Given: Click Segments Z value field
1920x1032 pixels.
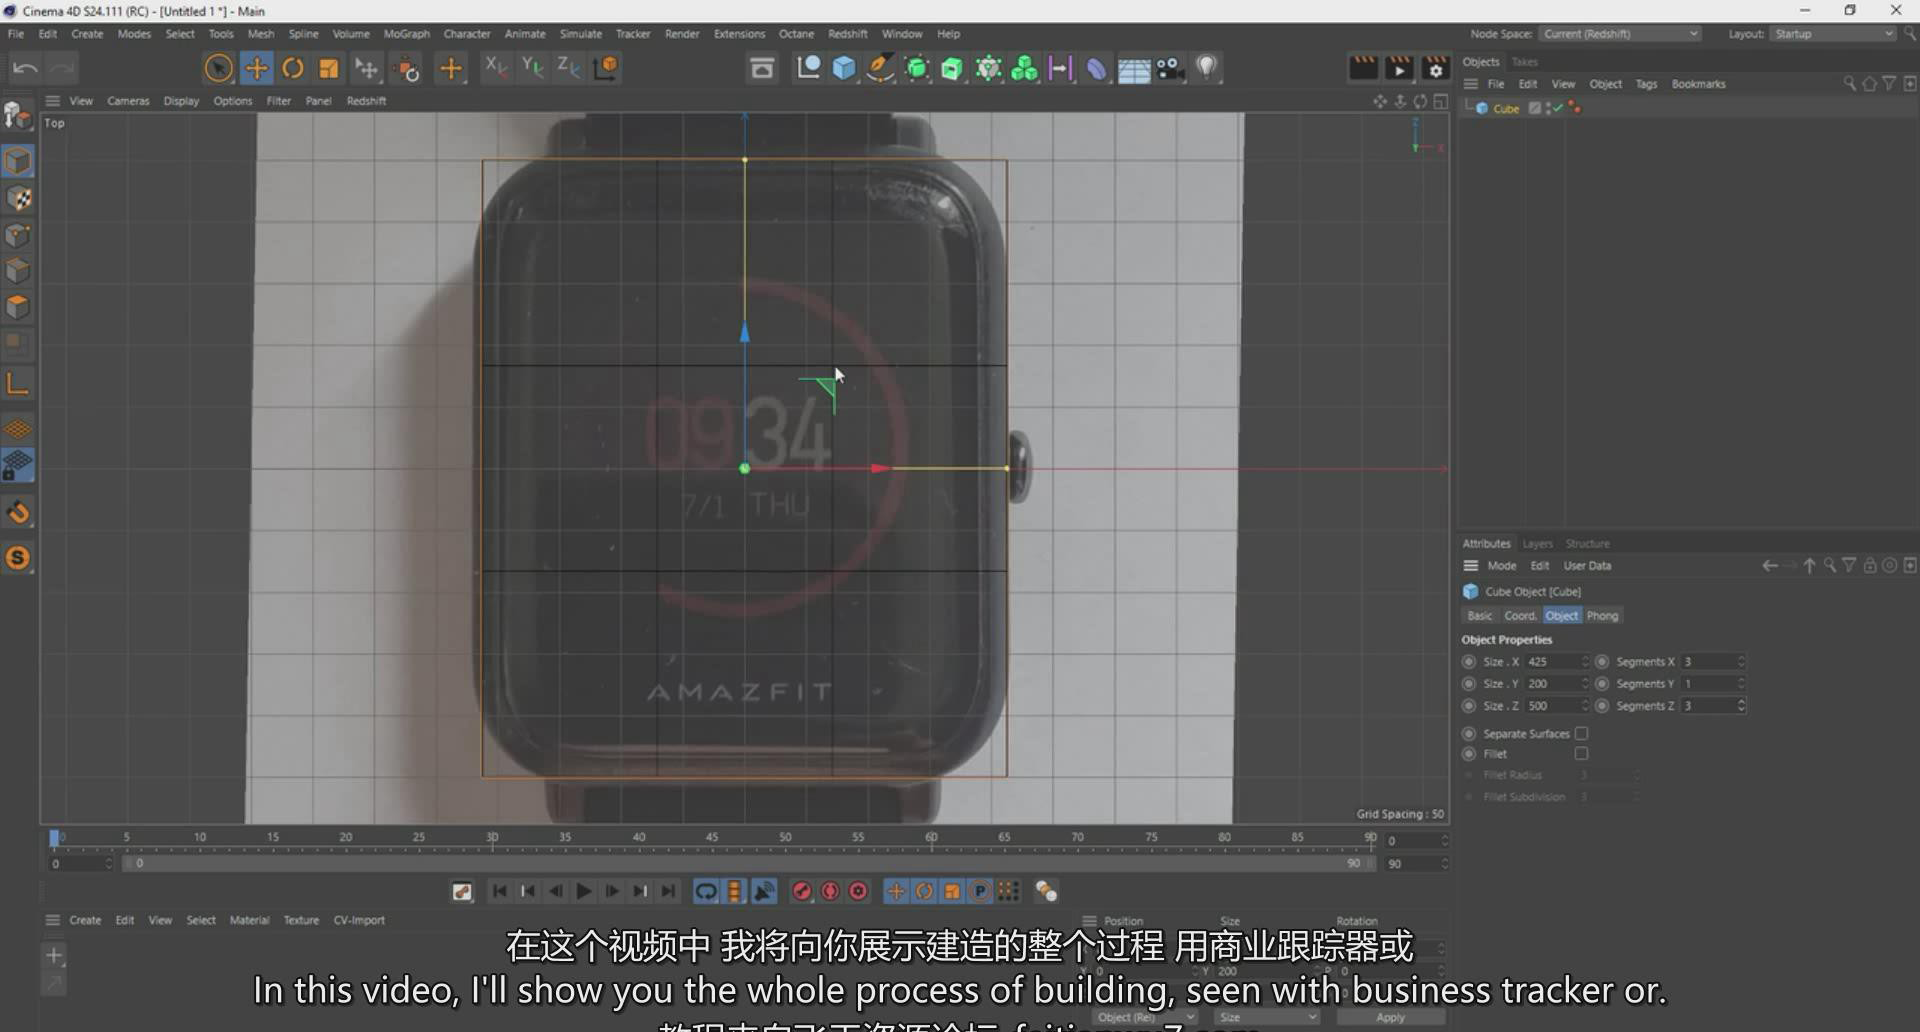Looking at the screenshot, I should pos(1708,706).
